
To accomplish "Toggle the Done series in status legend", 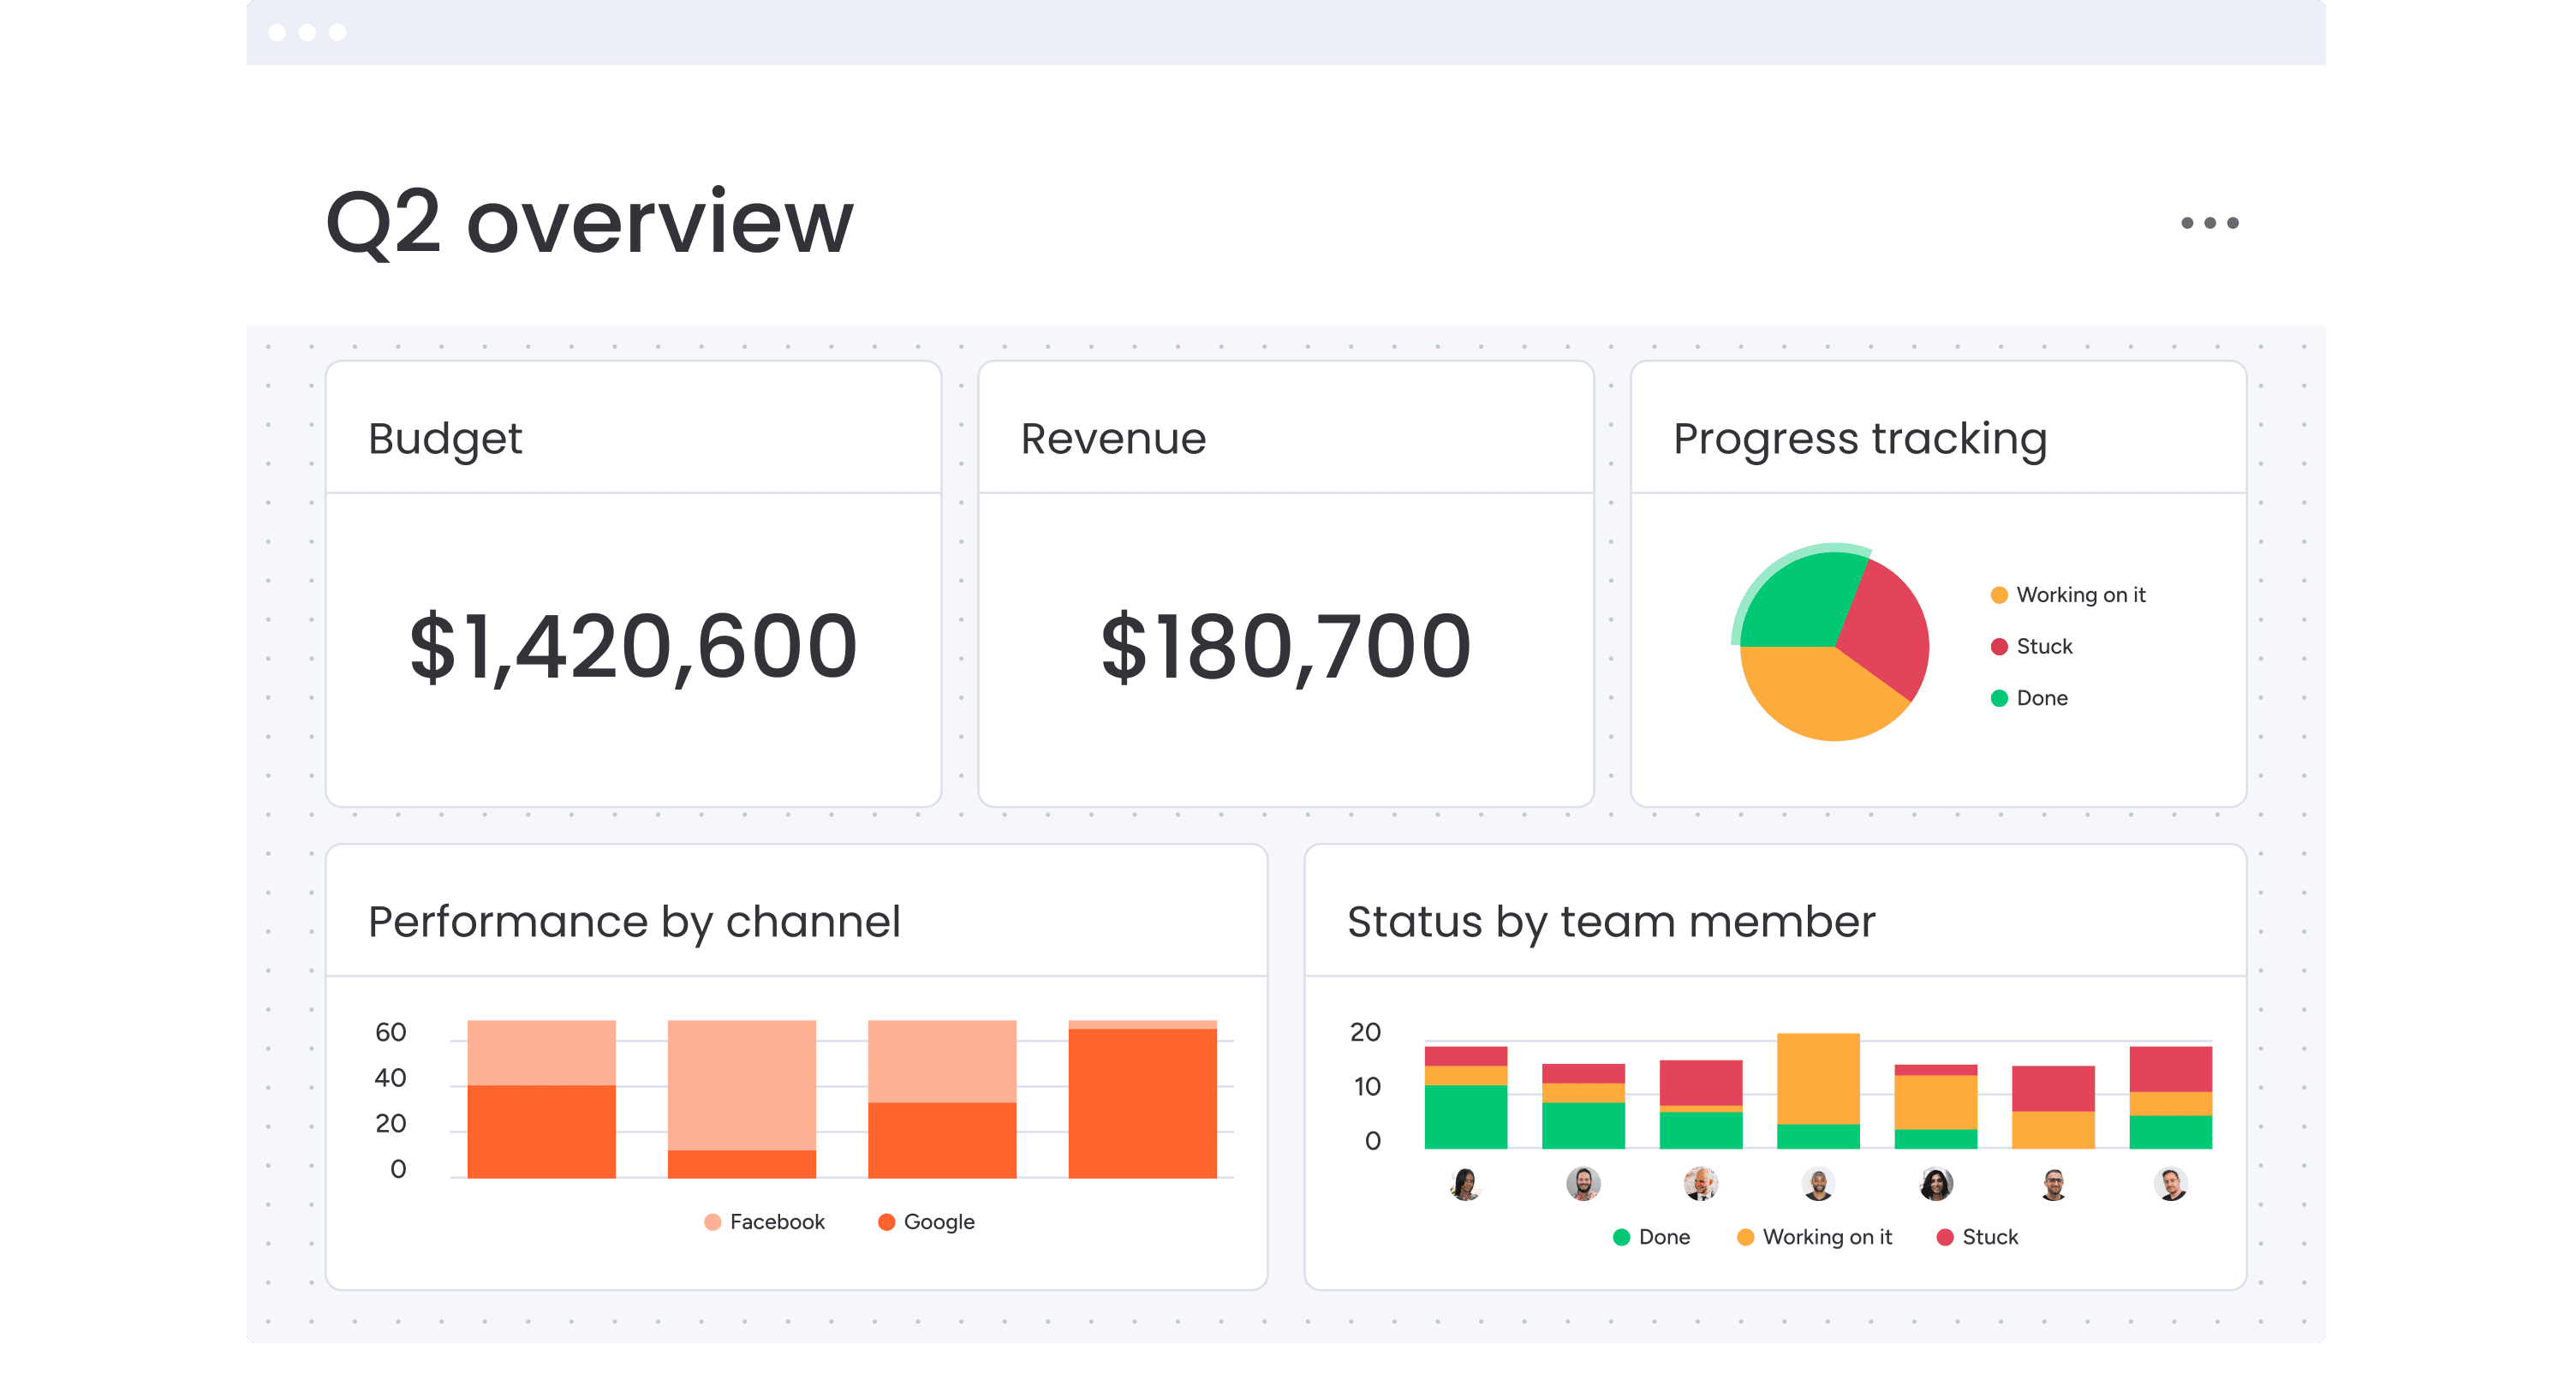I will point(1620,1237).
